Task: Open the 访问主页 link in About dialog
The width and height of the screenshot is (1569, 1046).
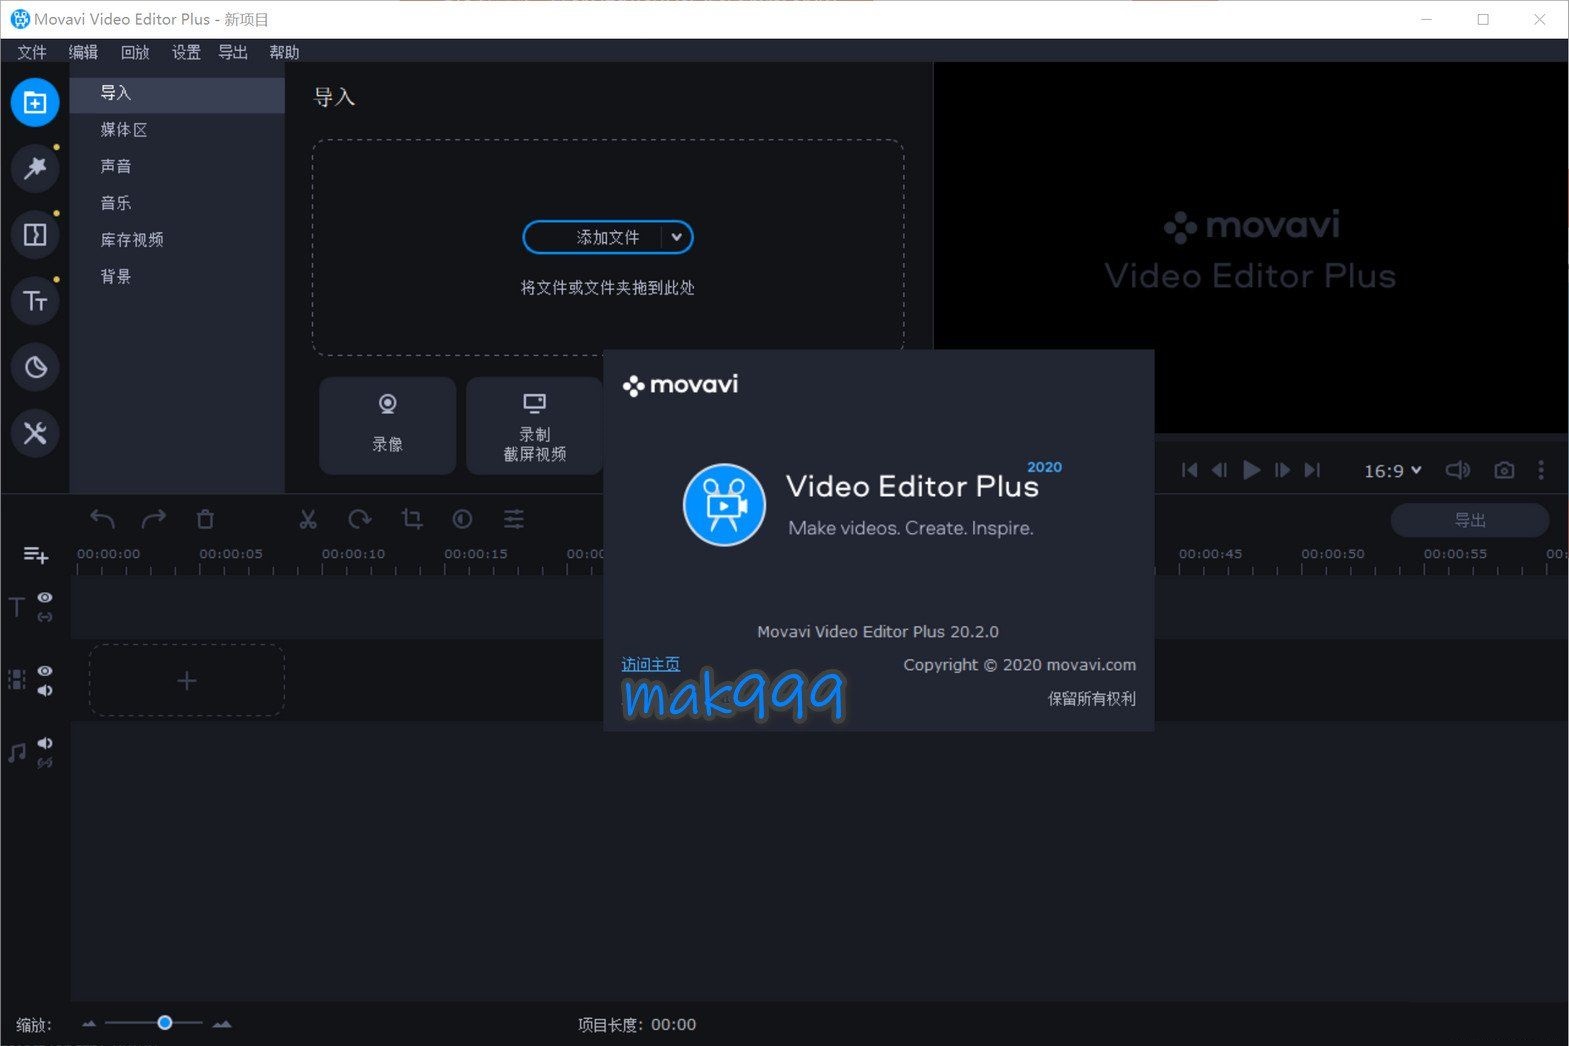Action: [651, 664]
